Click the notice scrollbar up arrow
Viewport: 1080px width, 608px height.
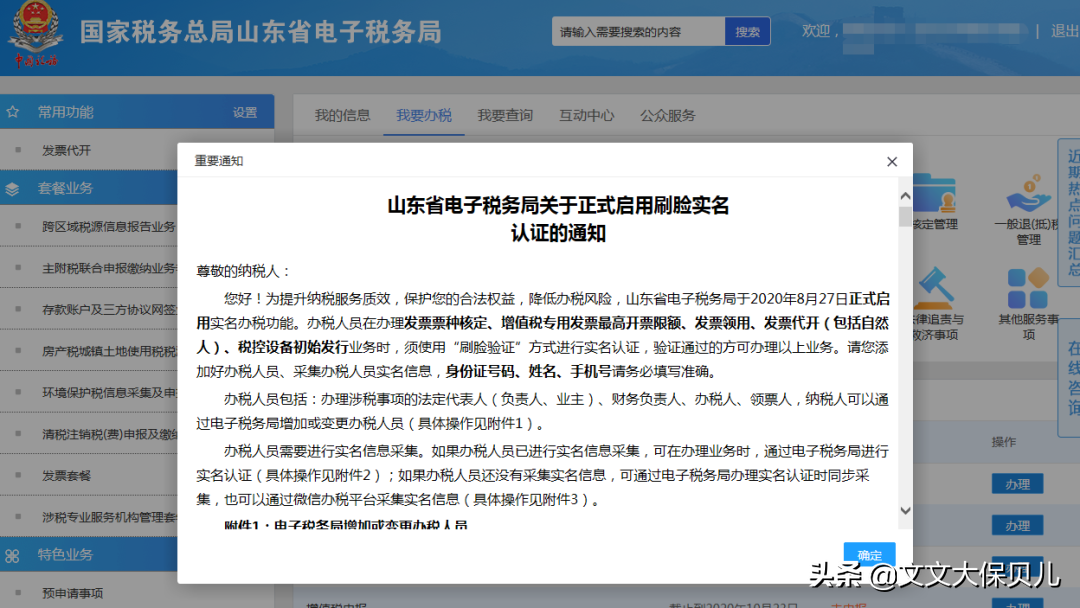pos(905,196)
